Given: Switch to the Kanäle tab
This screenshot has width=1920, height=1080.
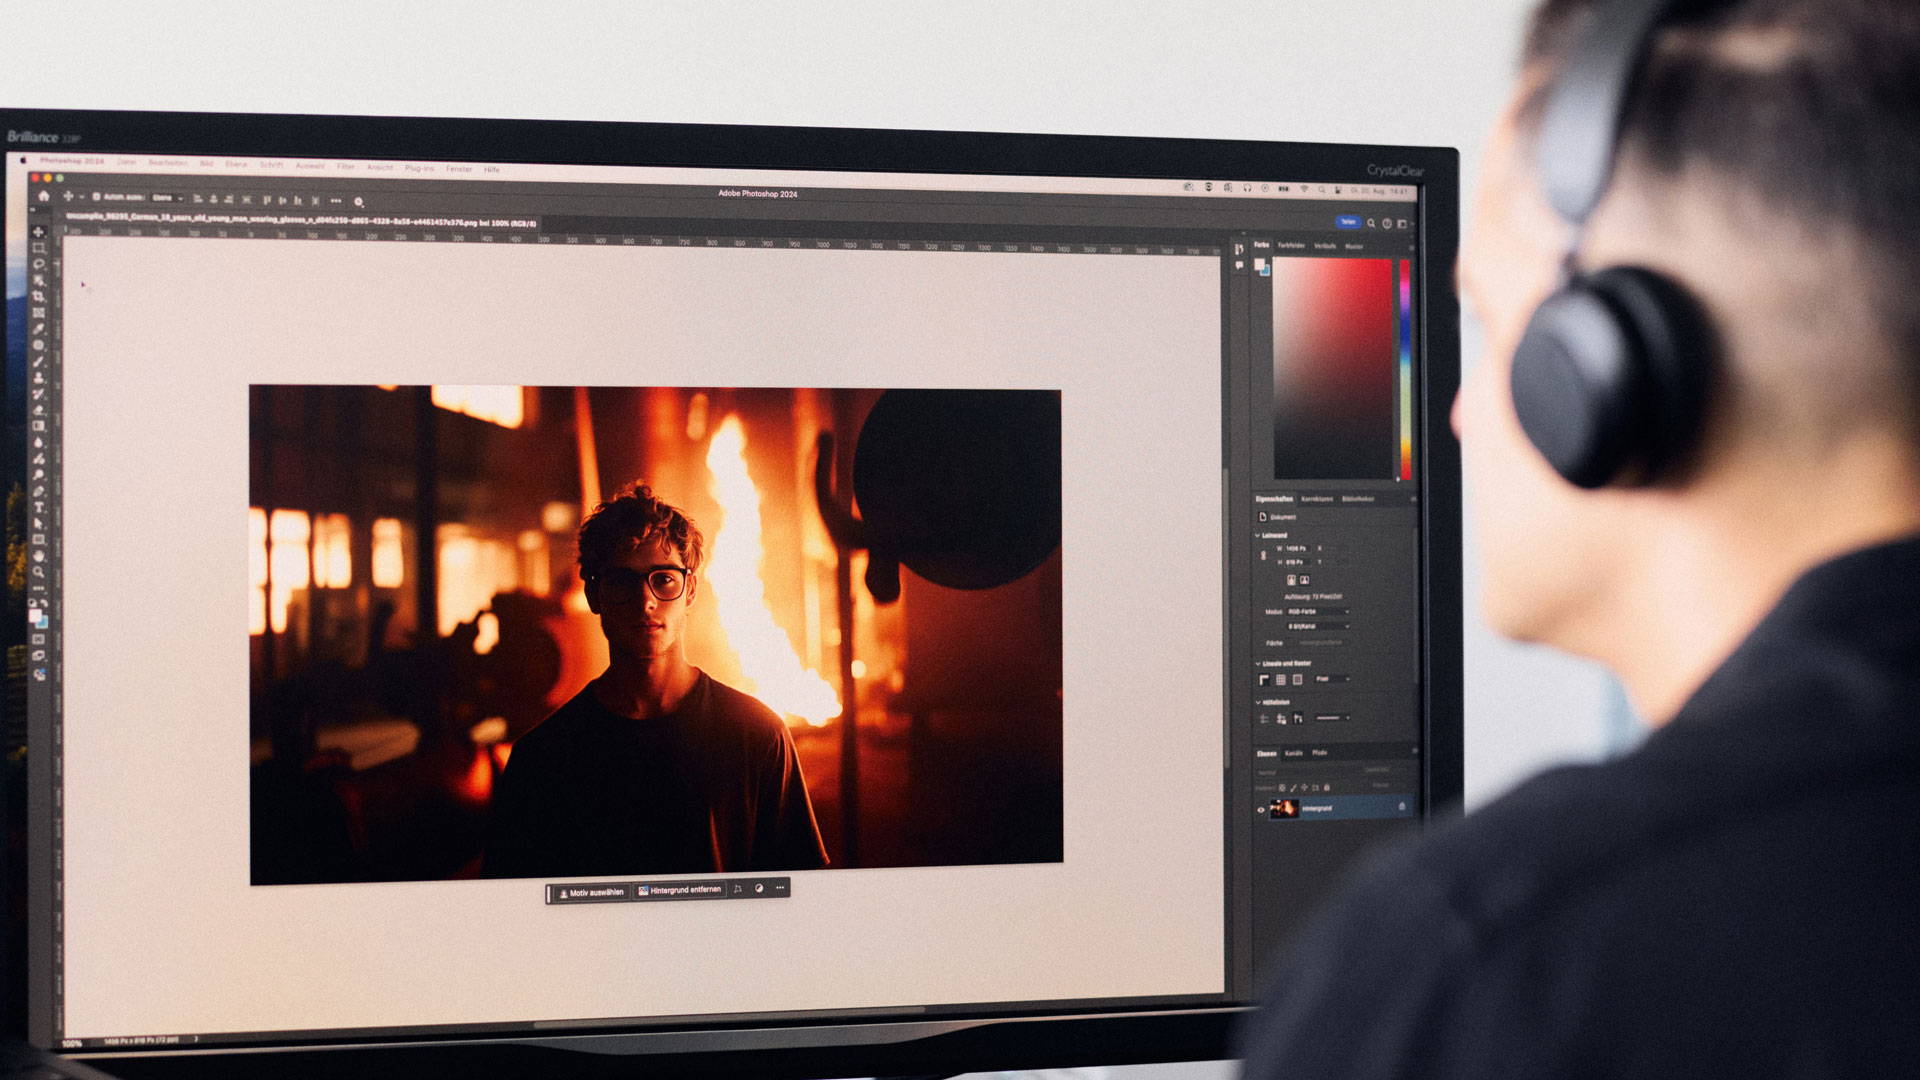Looking at the screenshot, I should click(x=1293, y=753).
